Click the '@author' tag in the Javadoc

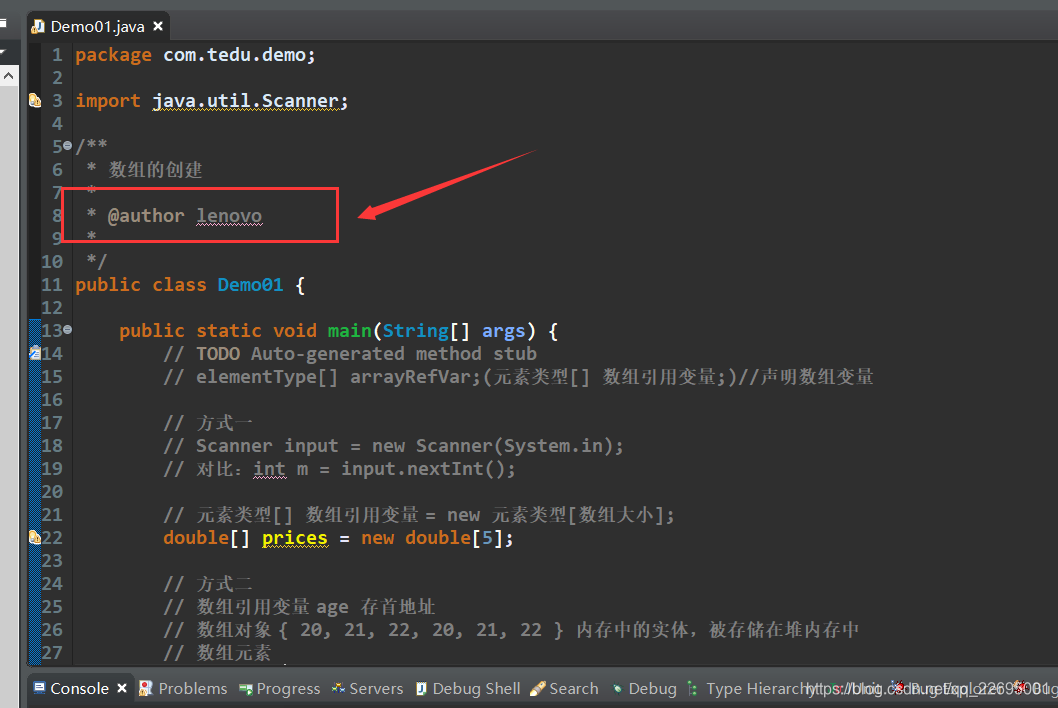click(x=146, y=215)
